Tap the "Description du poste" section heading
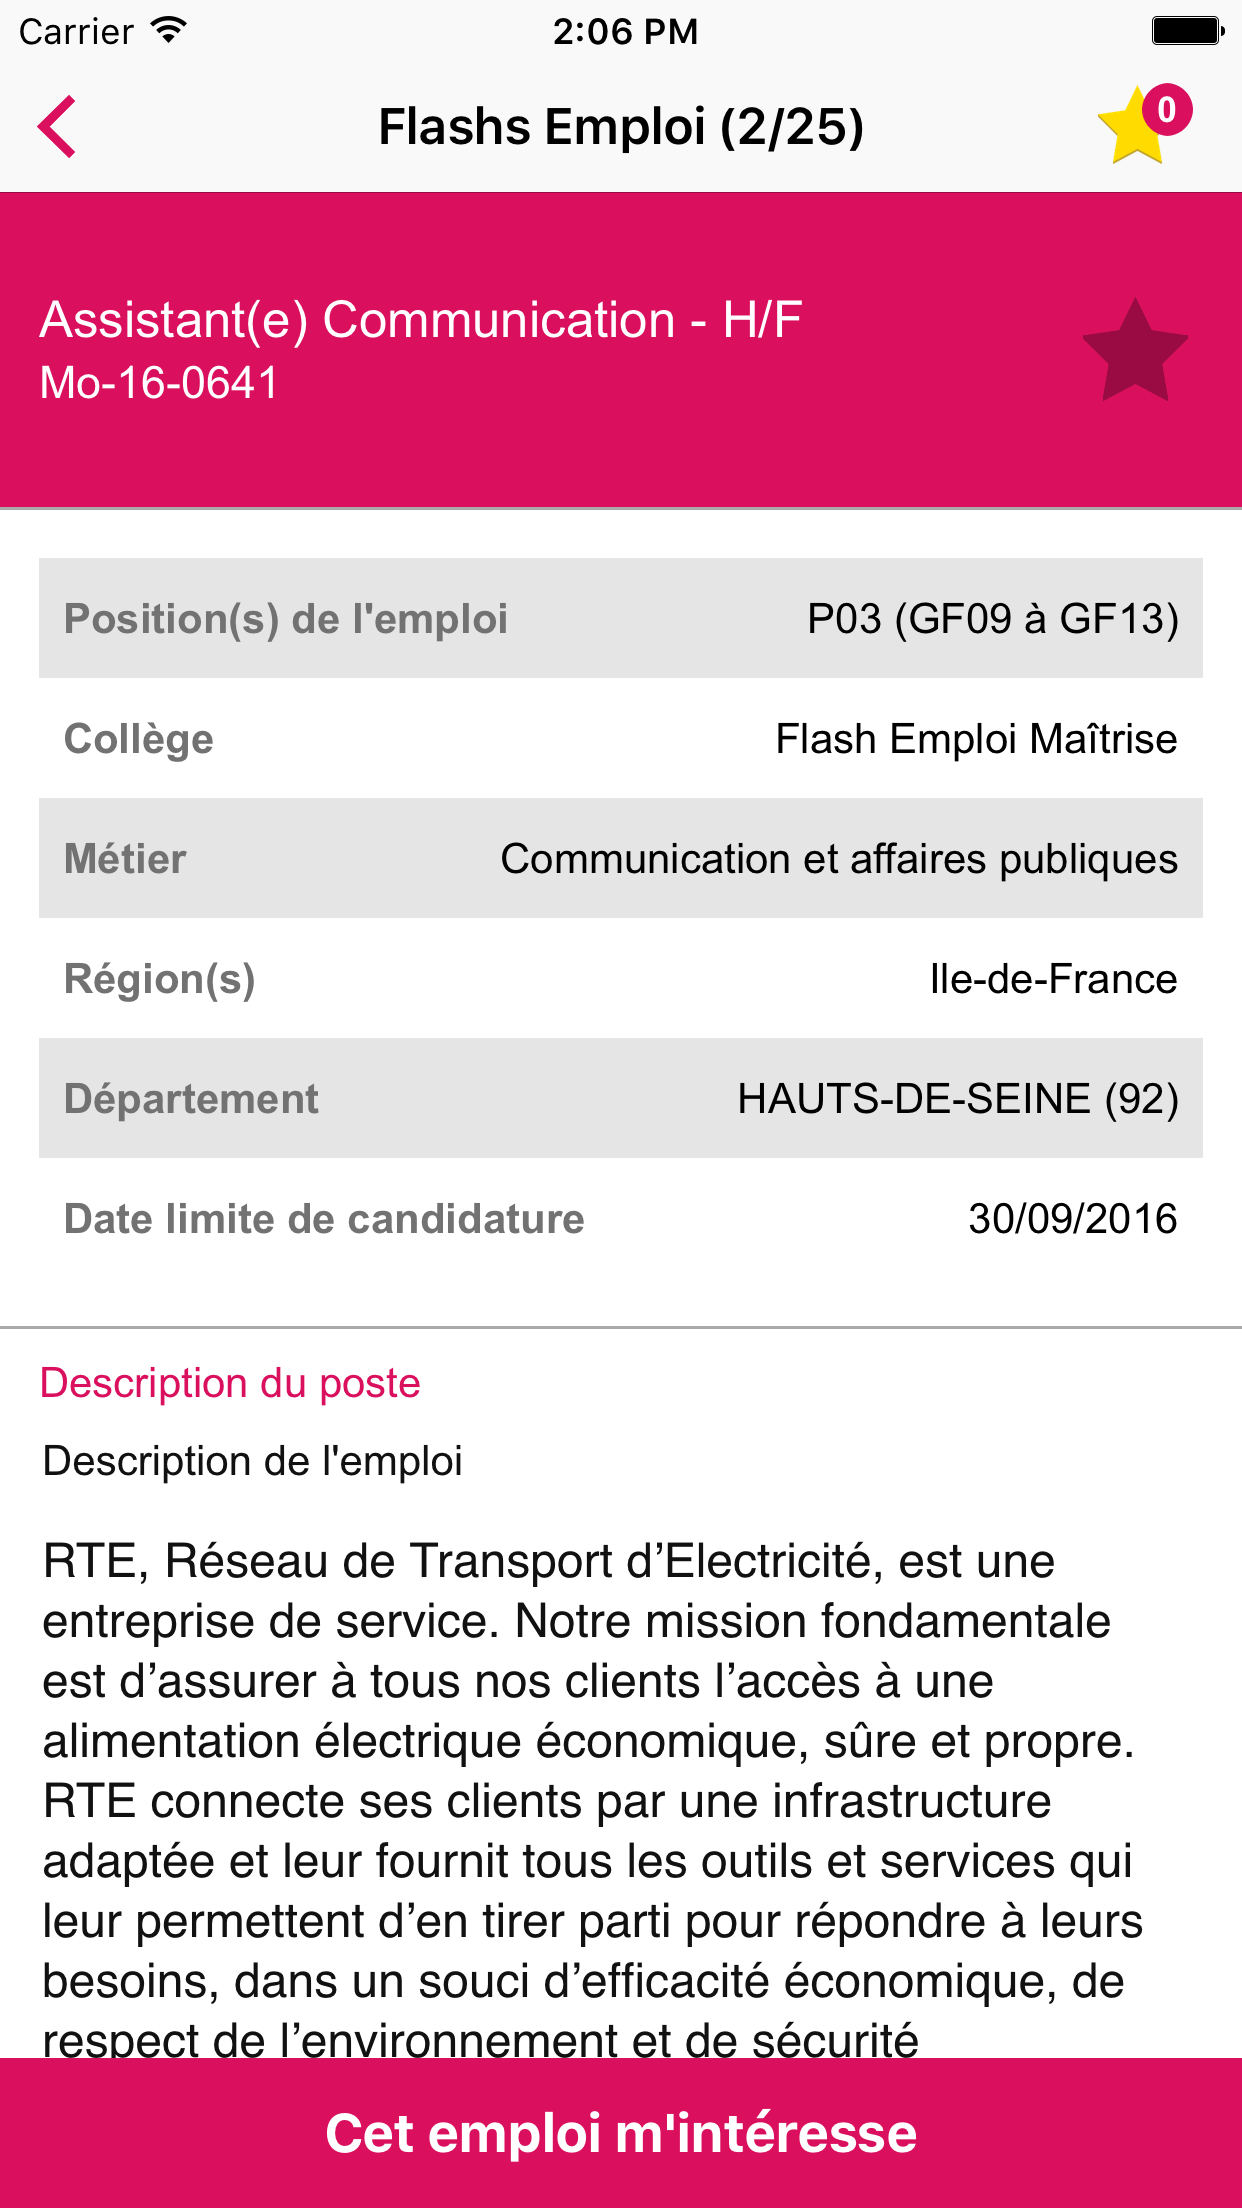1242x2208 pixels. (230, 1383)
